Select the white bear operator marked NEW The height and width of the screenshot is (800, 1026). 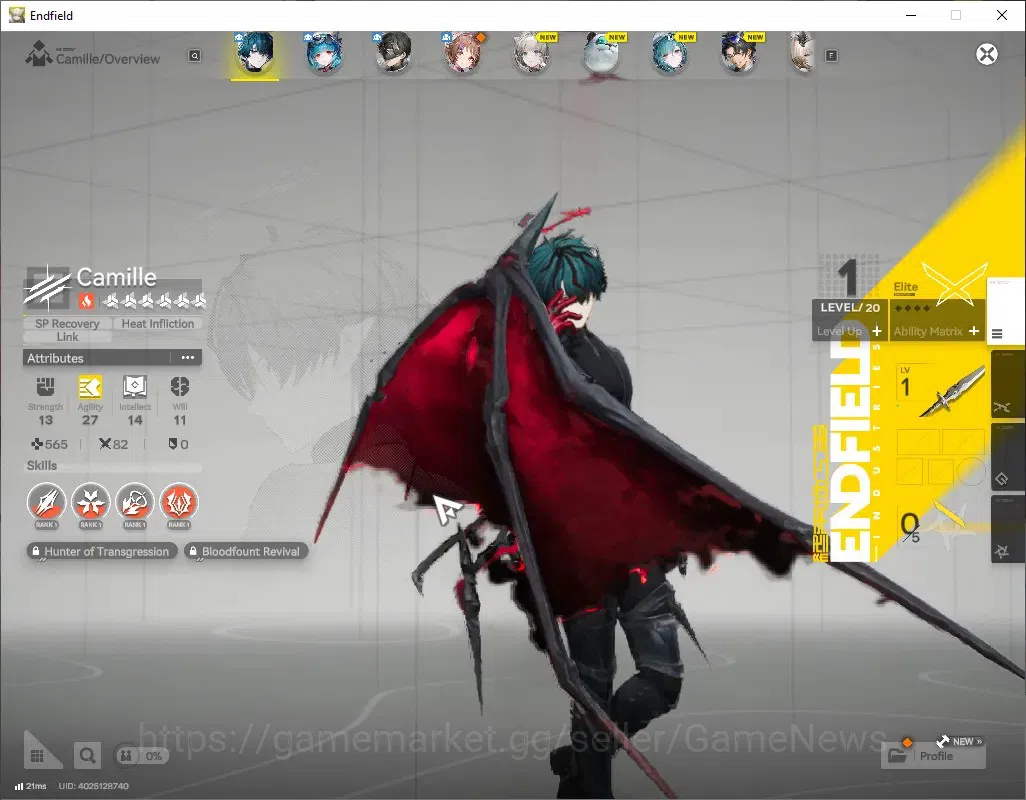click(602, 53)
